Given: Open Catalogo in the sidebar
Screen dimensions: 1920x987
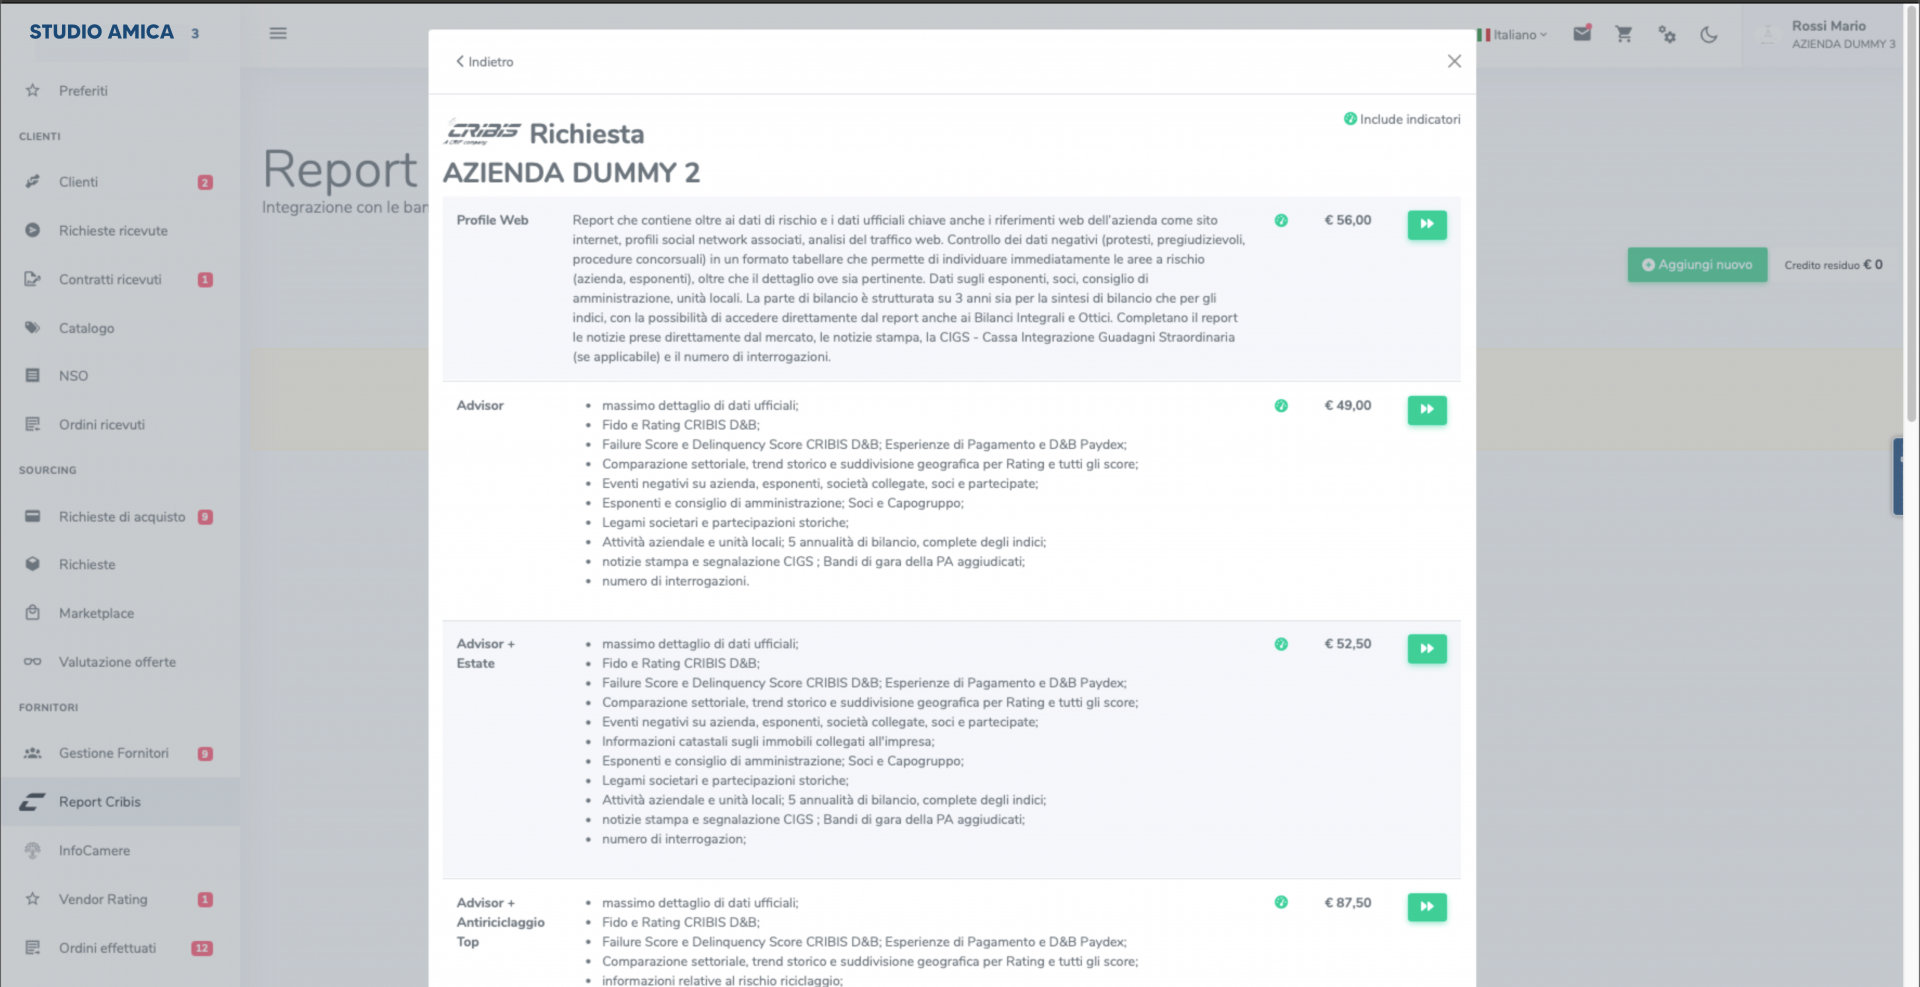Looking at the screenshot, I should (x=120, y=328).
